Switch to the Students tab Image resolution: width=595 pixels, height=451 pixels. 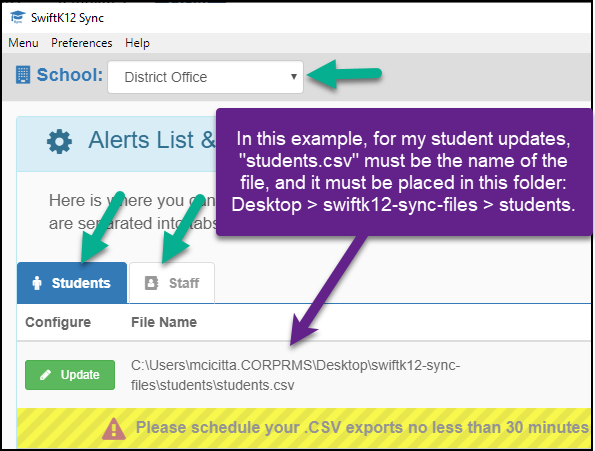pyautogui.click(x=72, y=283)
